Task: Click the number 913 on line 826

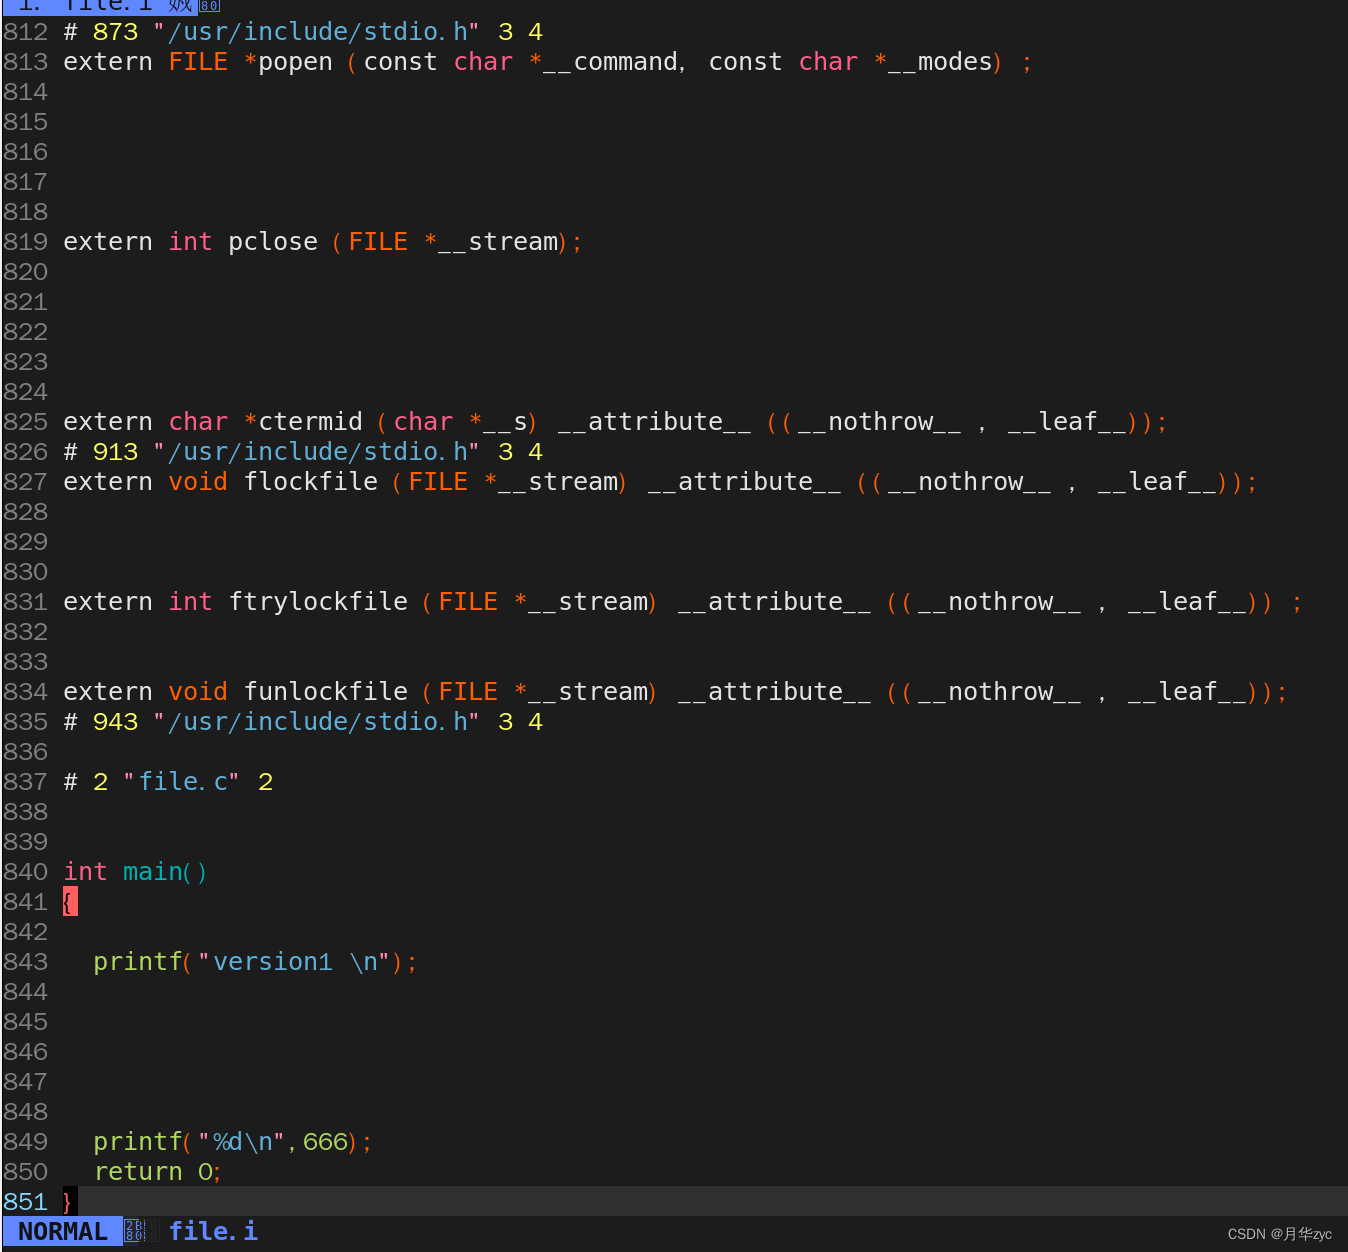Action: (x=115, y=452)
